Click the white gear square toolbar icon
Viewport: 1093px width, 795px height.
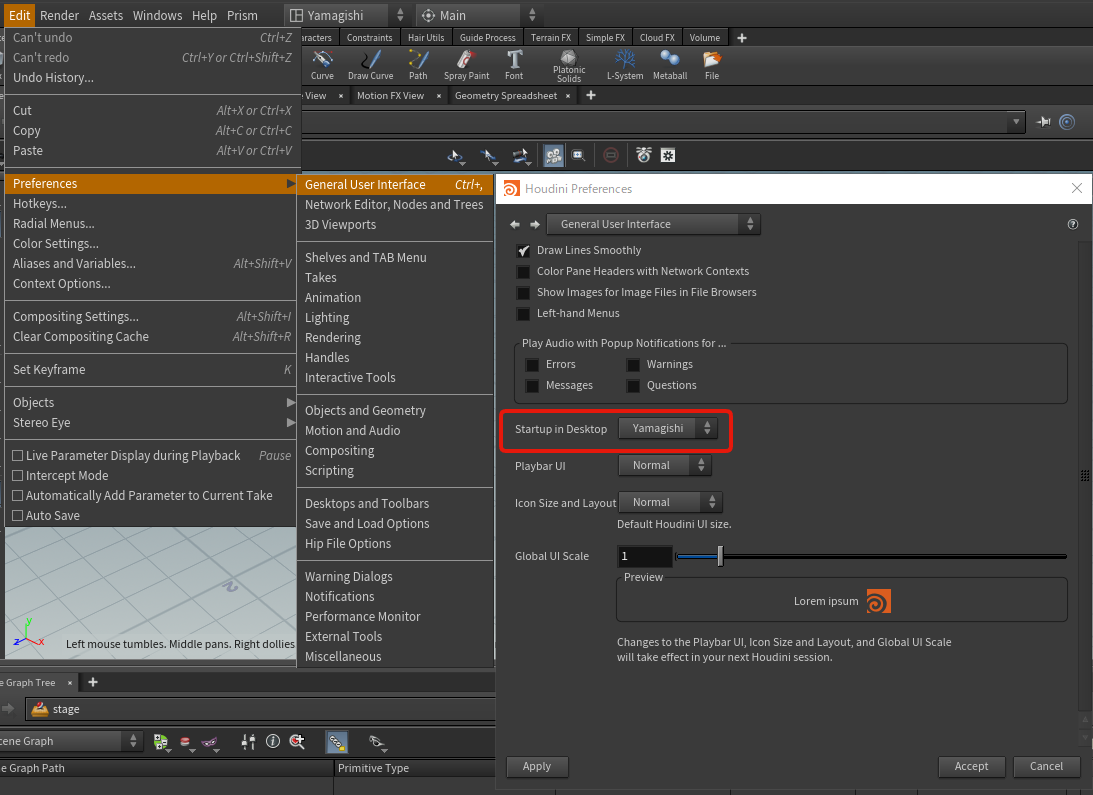coord(668,155)
